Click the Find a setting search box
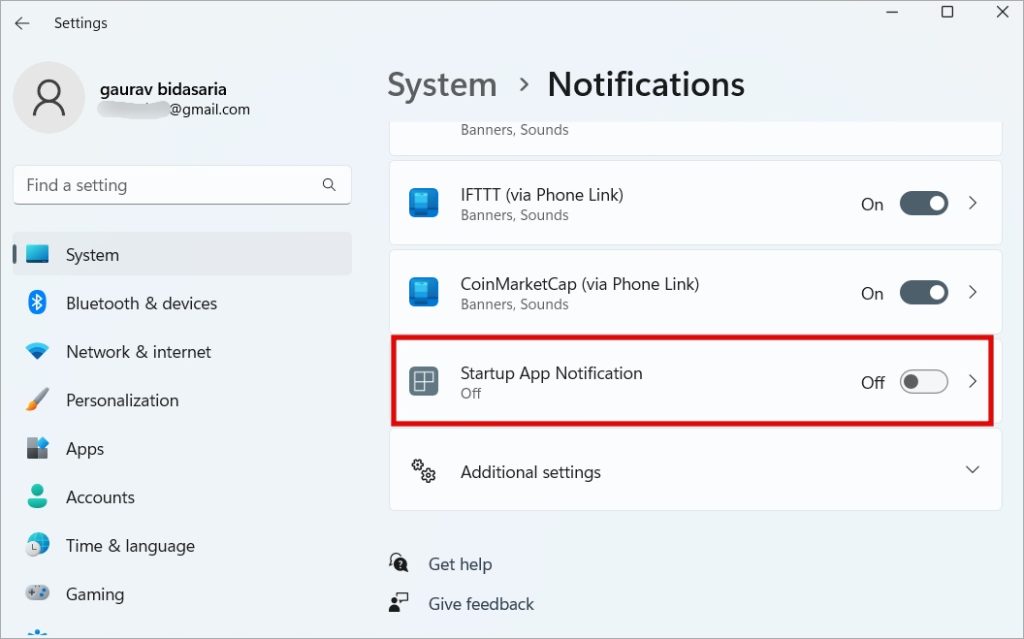 click(x=165, y=185)
